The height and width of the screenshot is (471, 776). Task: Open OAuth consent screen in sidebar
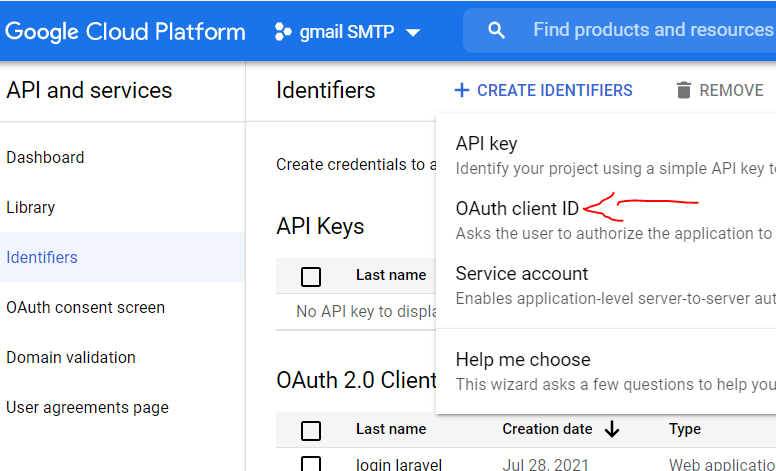point(86,307)
